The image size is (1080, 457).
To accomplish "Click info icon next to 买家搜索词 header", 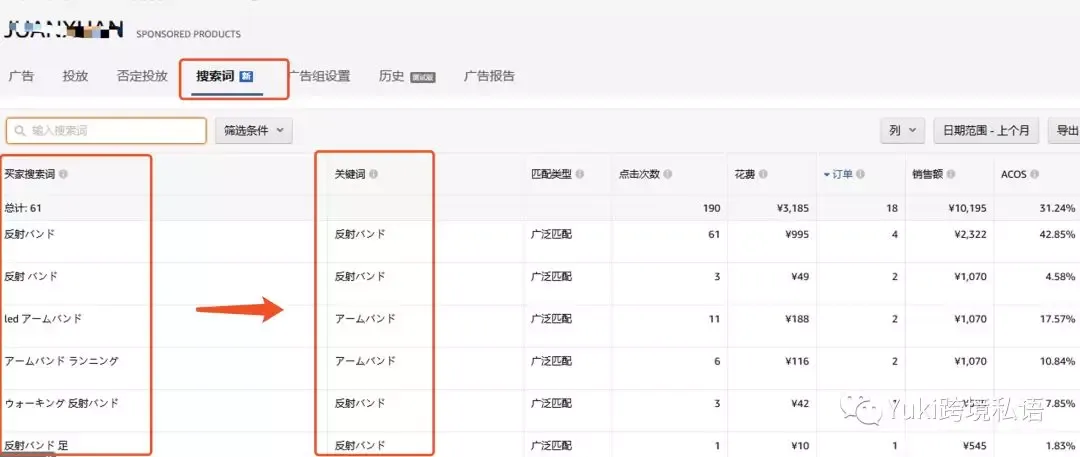I will point(63,174).
